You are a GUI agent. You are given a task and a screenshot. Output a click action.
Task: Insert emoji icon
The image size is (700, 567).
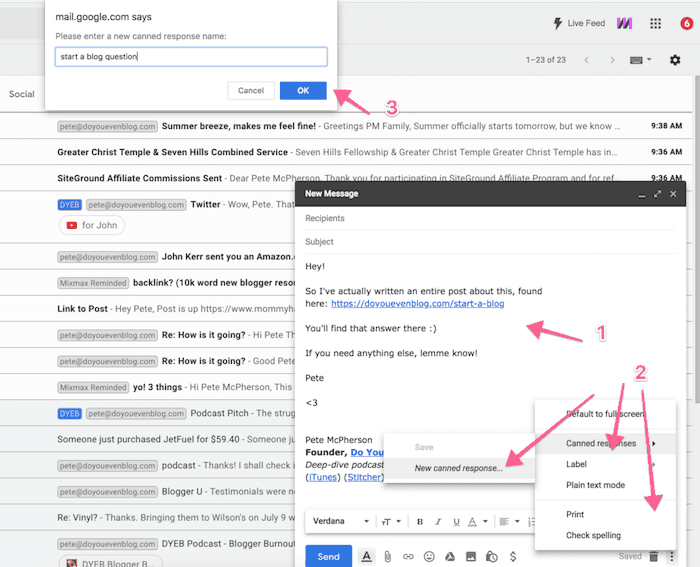coord(429,557)
